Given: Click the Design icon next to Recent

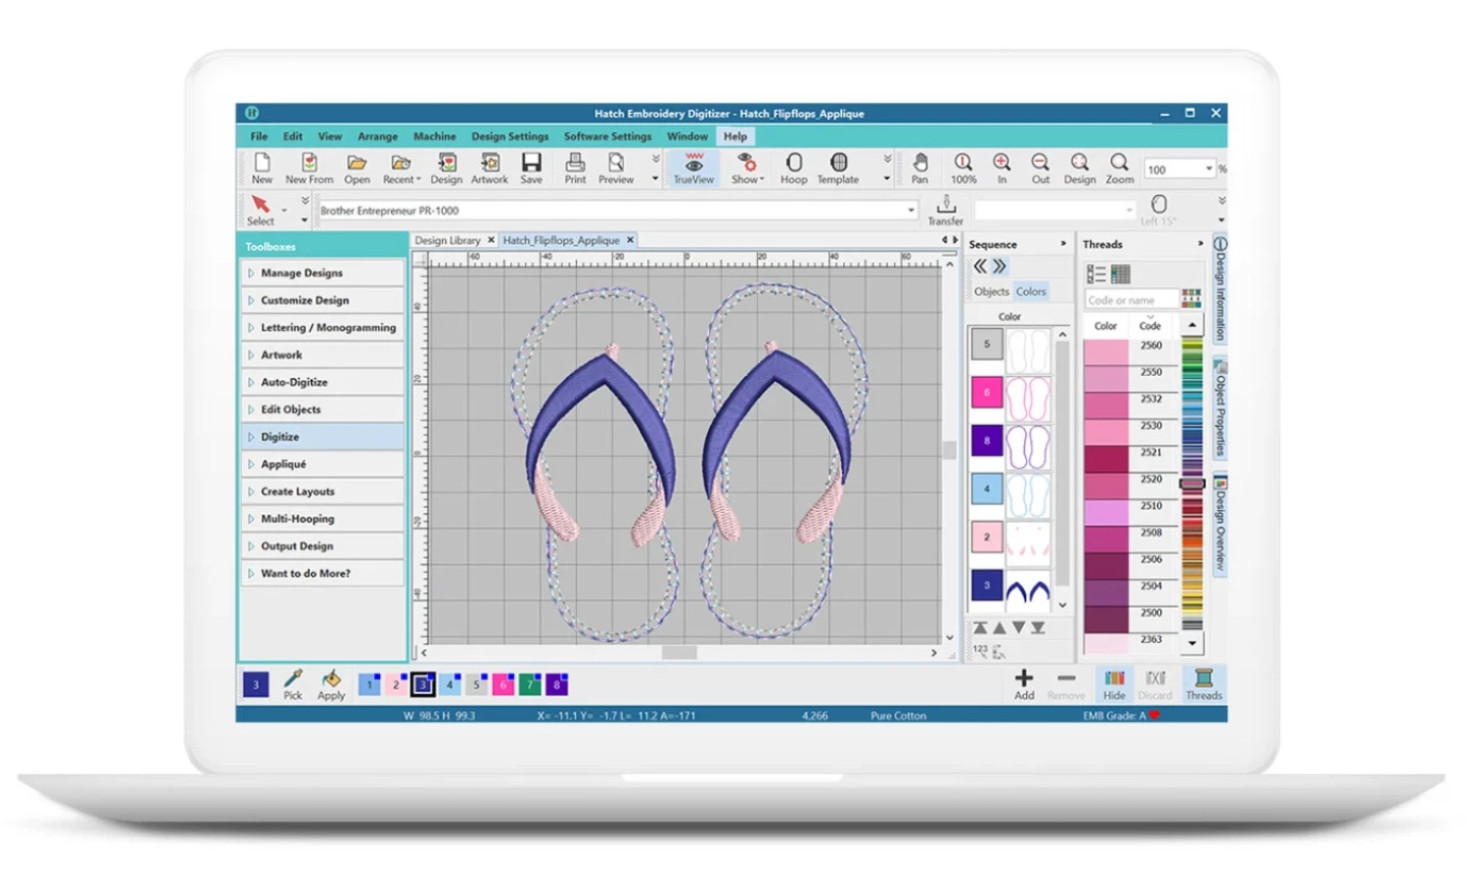Looking at the screenshot, I should (446, 167).
